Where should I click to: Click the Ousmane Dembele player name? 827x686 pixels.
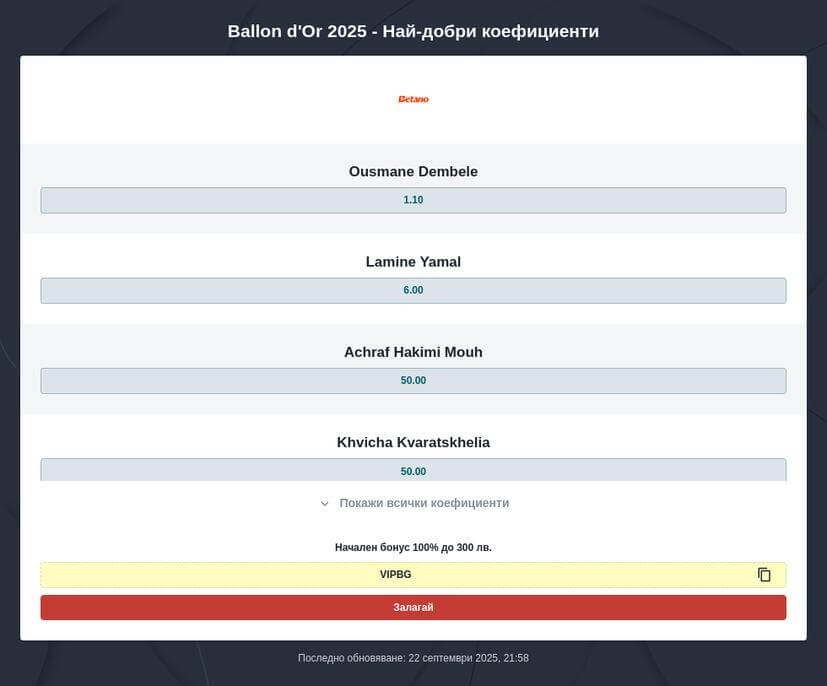pyautogui.click(x=413, y=172)
